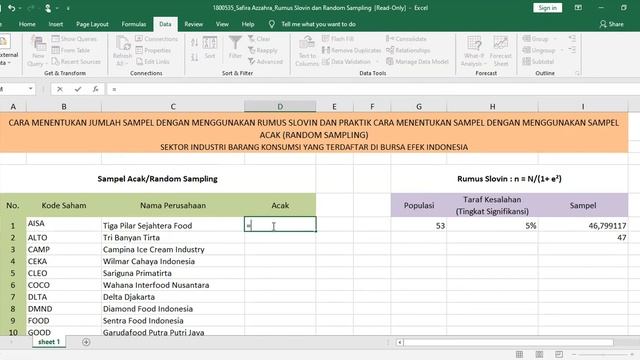This screenshot has height=360, width=640.
Task: Open Manage Data Model
Action: click(417, 62)
